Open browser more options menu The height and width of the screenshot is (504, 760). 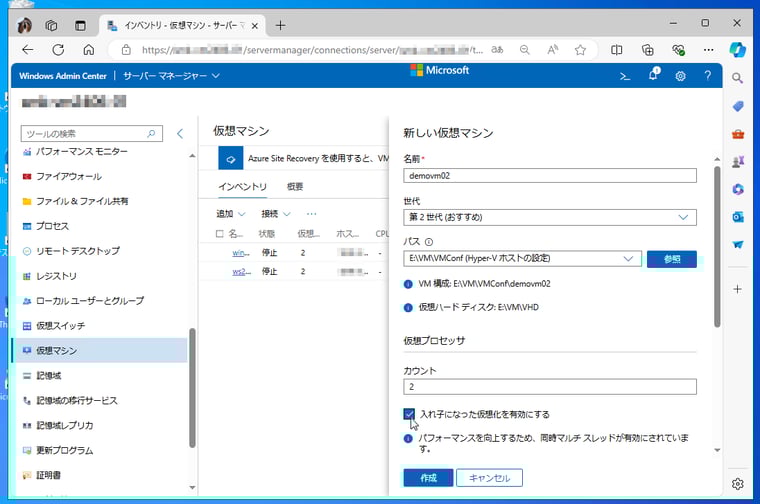[709, 49]
